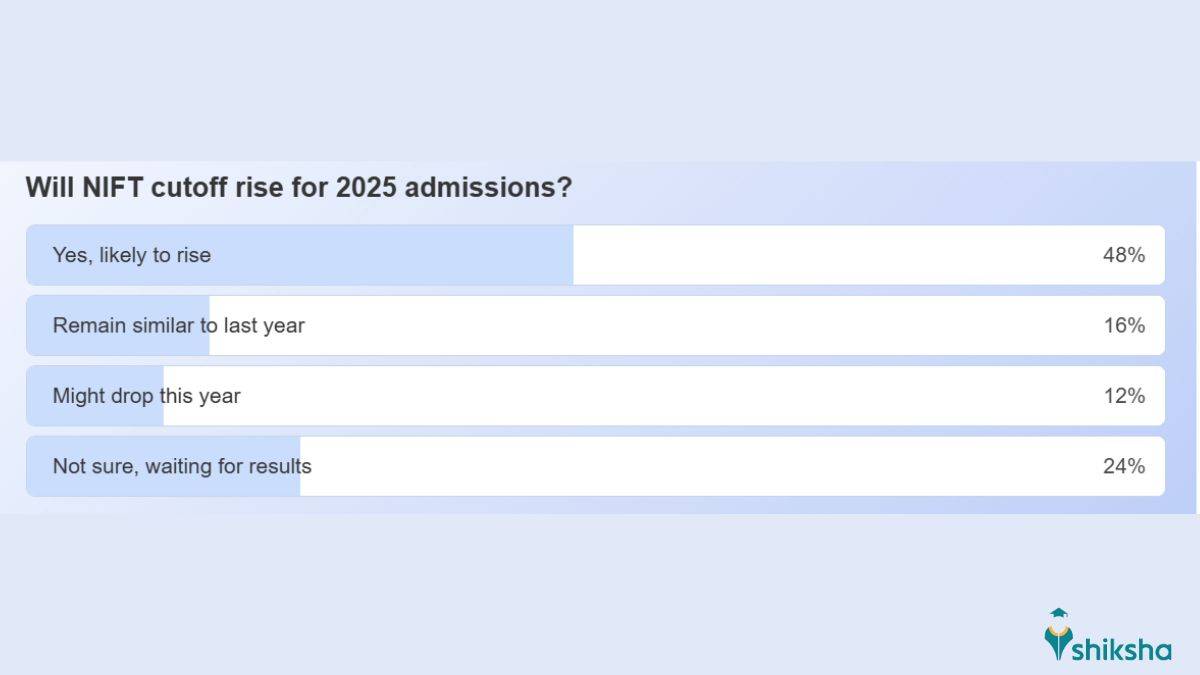The width and height of the screenshot is (1200, 675).
Task: Click the white unfilled area of the 16% bar
Action: coord(700,326)
